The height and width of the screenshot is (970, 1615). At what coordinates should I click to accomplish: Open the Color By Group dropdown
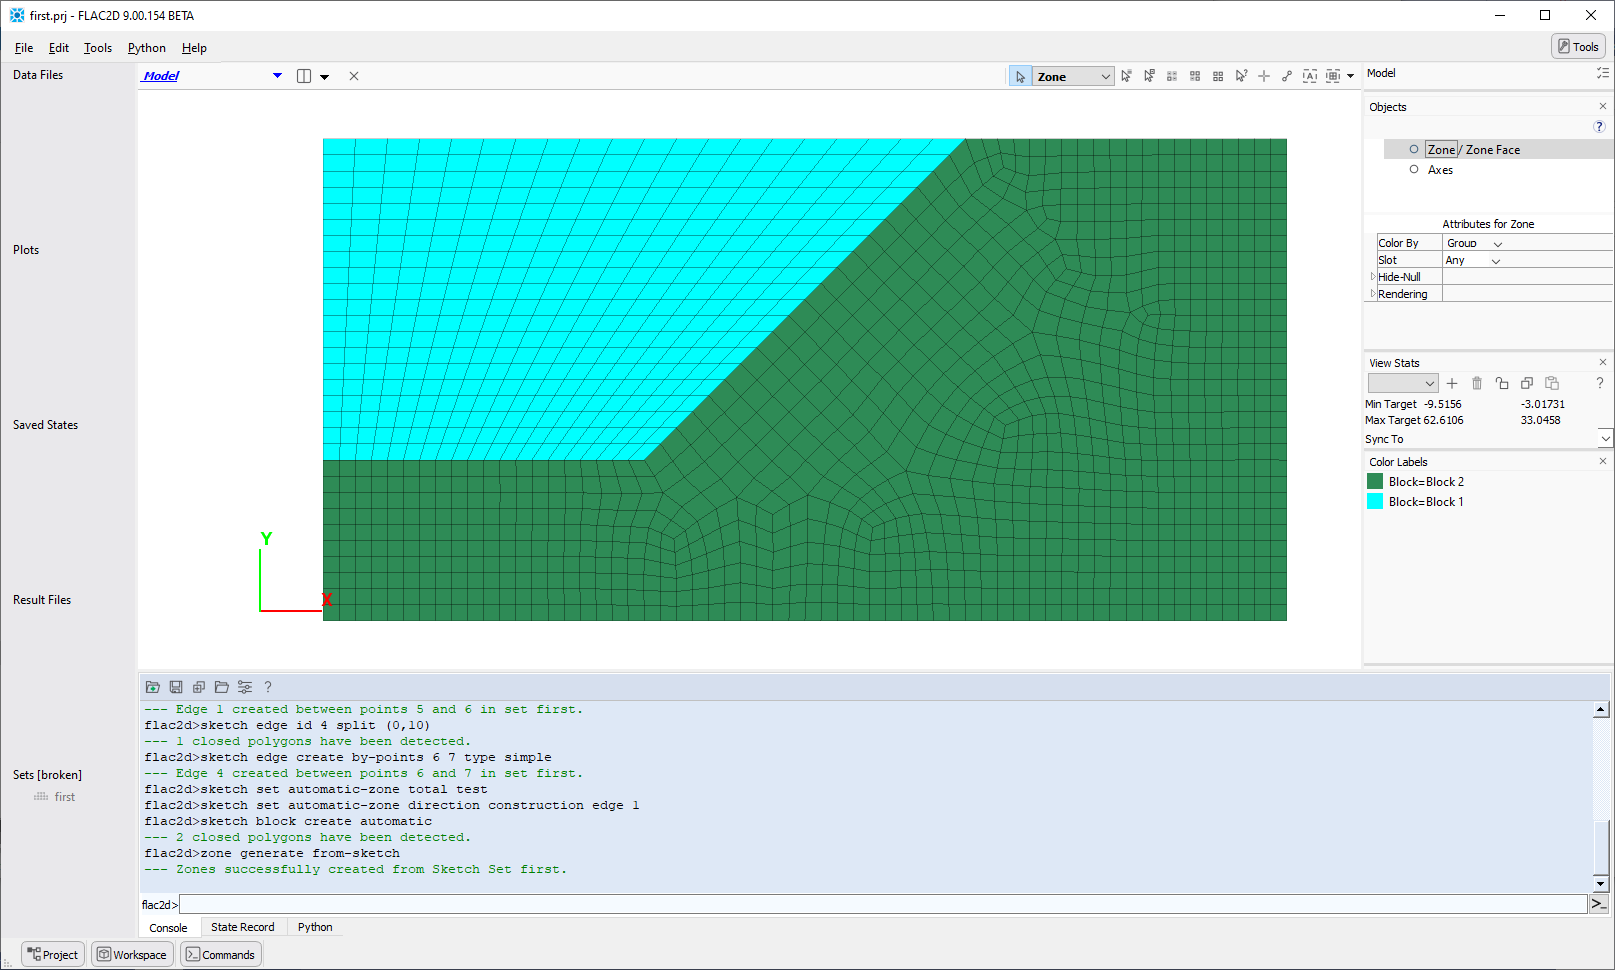coord(1497,243)
